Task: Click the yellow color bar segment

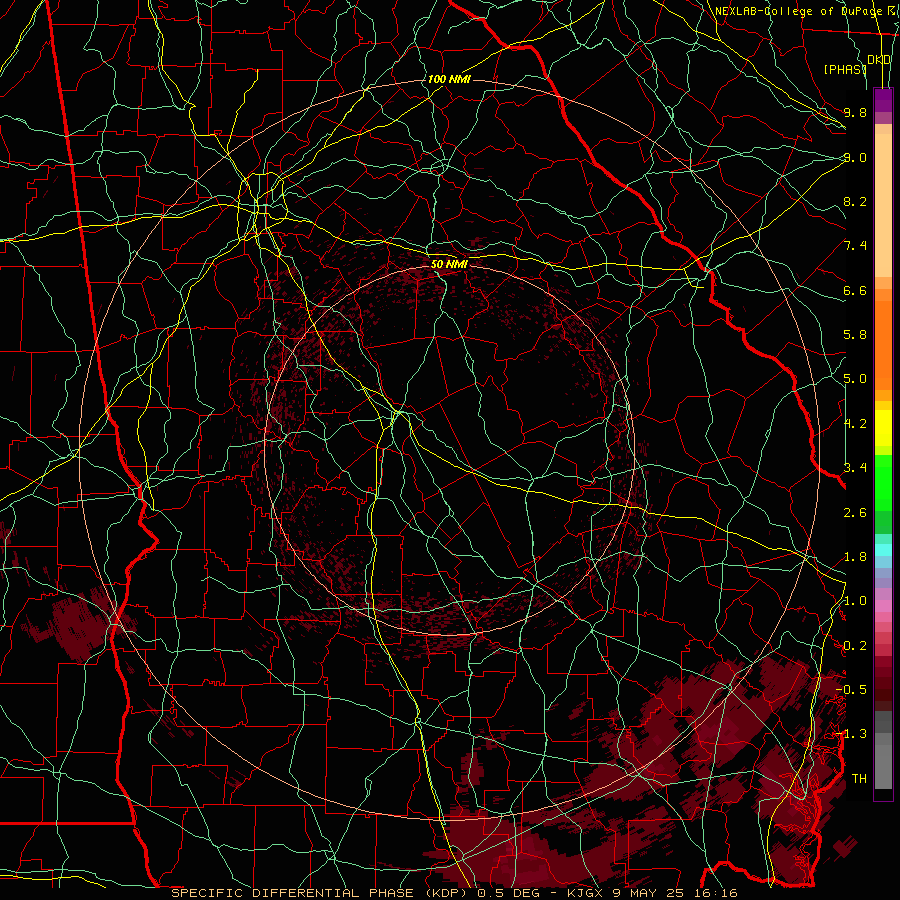Action: [883, 428]
